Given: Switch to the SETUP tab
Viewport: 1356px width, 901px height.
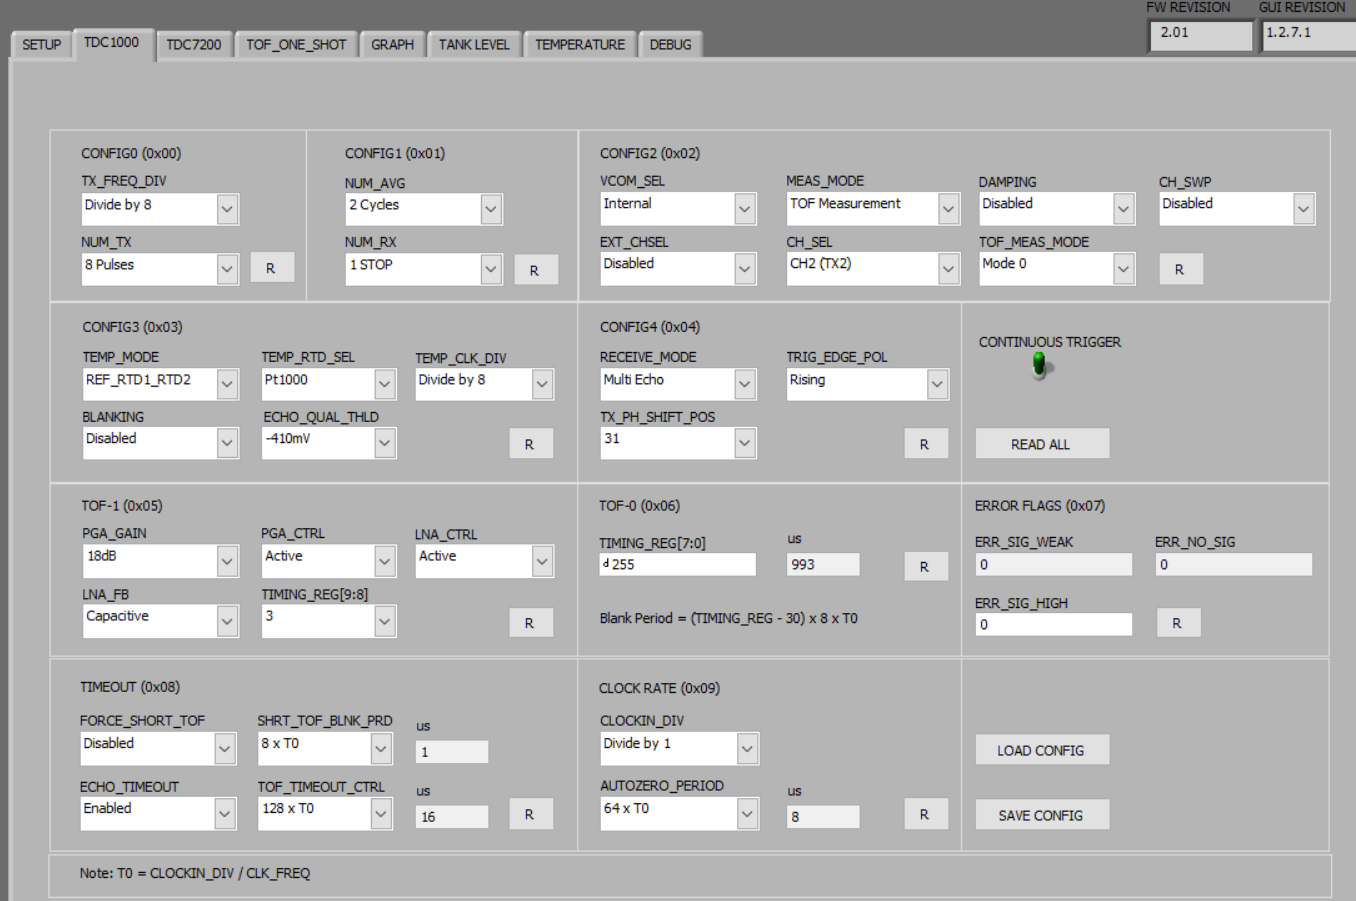Looking at the screenshot, I should pos(42,45).
